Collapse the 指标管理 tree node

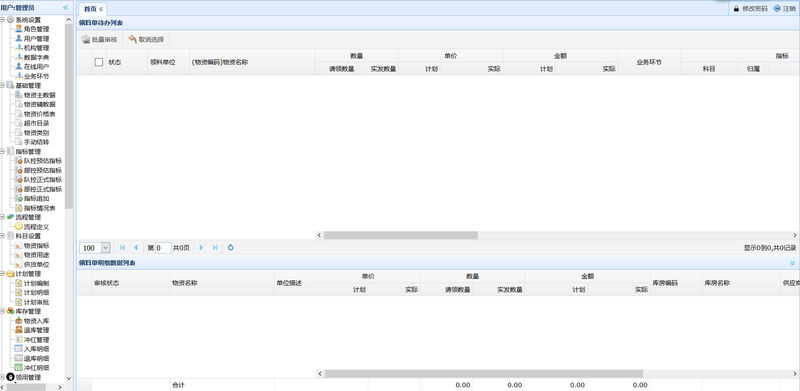click(3, 151)
